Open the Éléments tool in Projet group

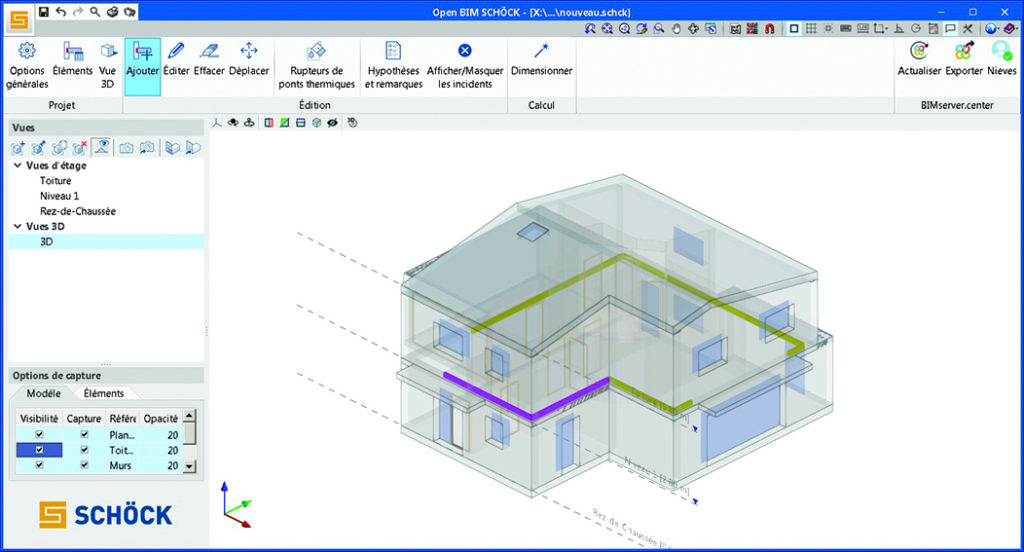72,59
